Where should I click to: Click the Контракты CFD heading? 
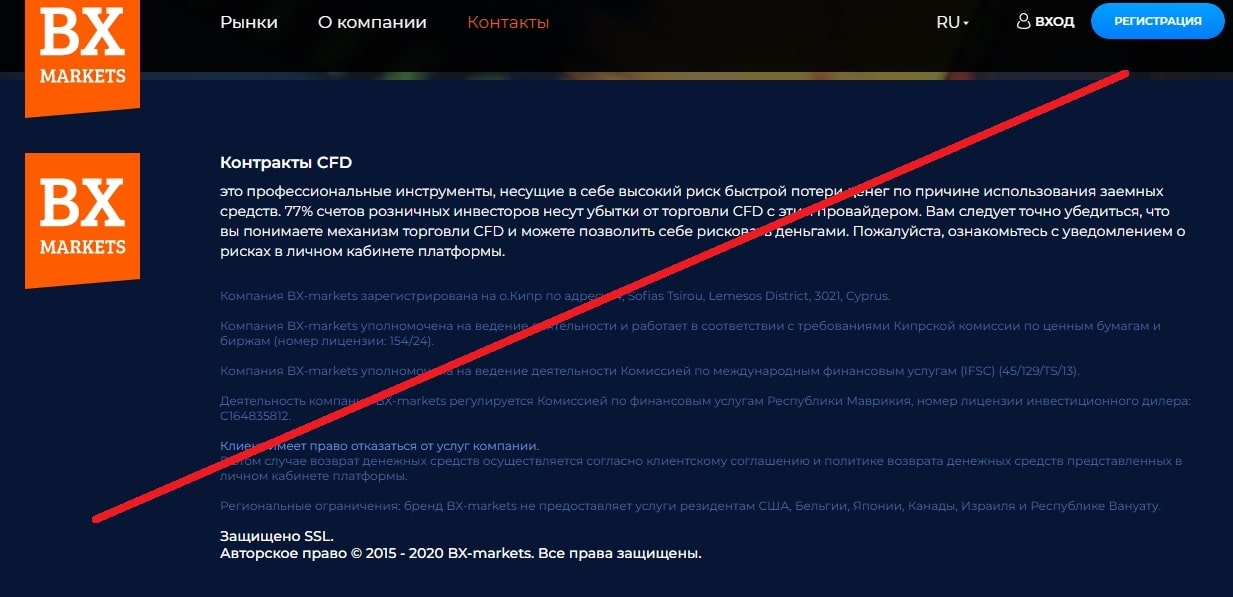click(x=286, y=162)
